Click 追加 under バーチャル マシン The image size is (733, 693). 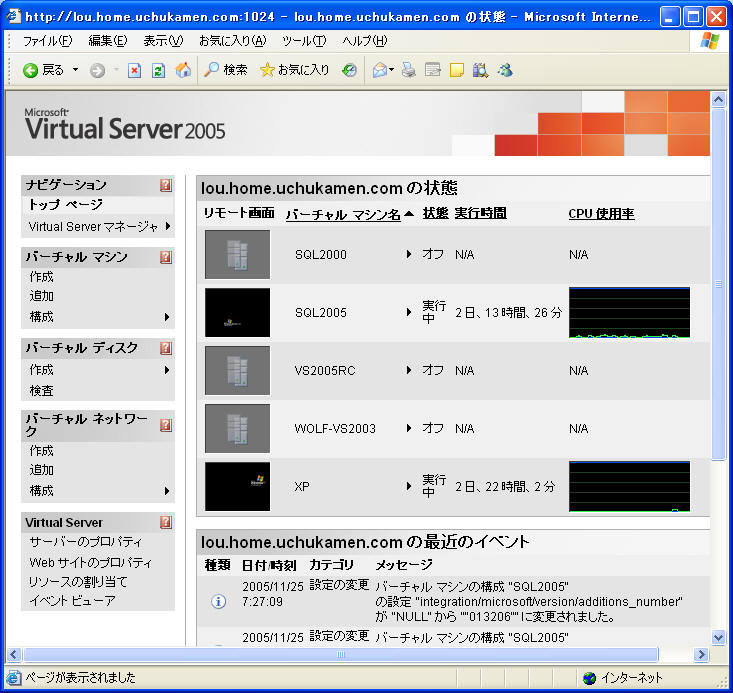tap(41, 296)
